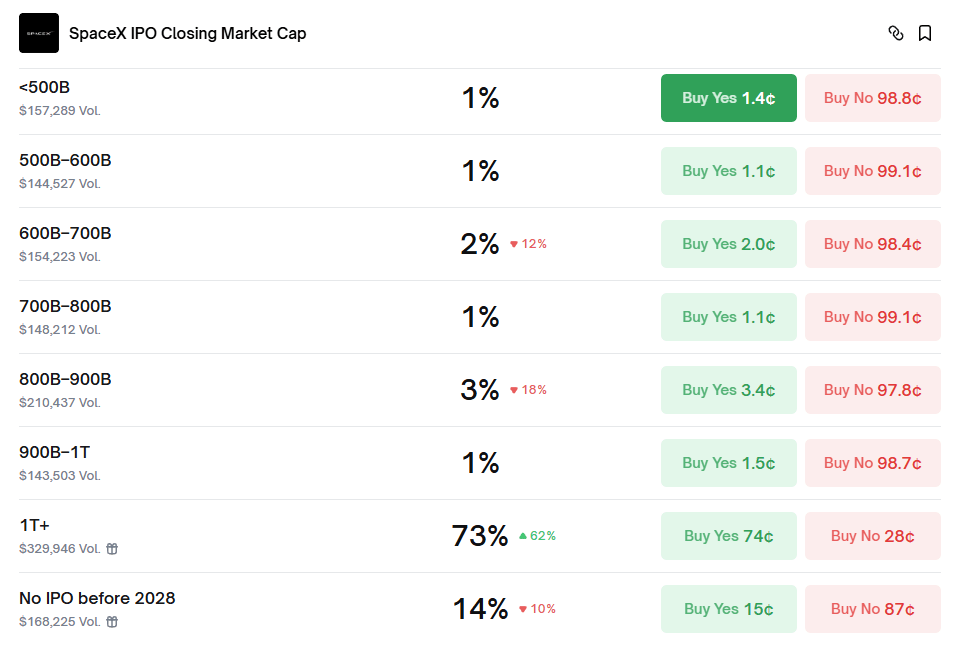Buy No on <500B at 98.8¢
Viewport: 953px width, 650px height.
(872, 98)
